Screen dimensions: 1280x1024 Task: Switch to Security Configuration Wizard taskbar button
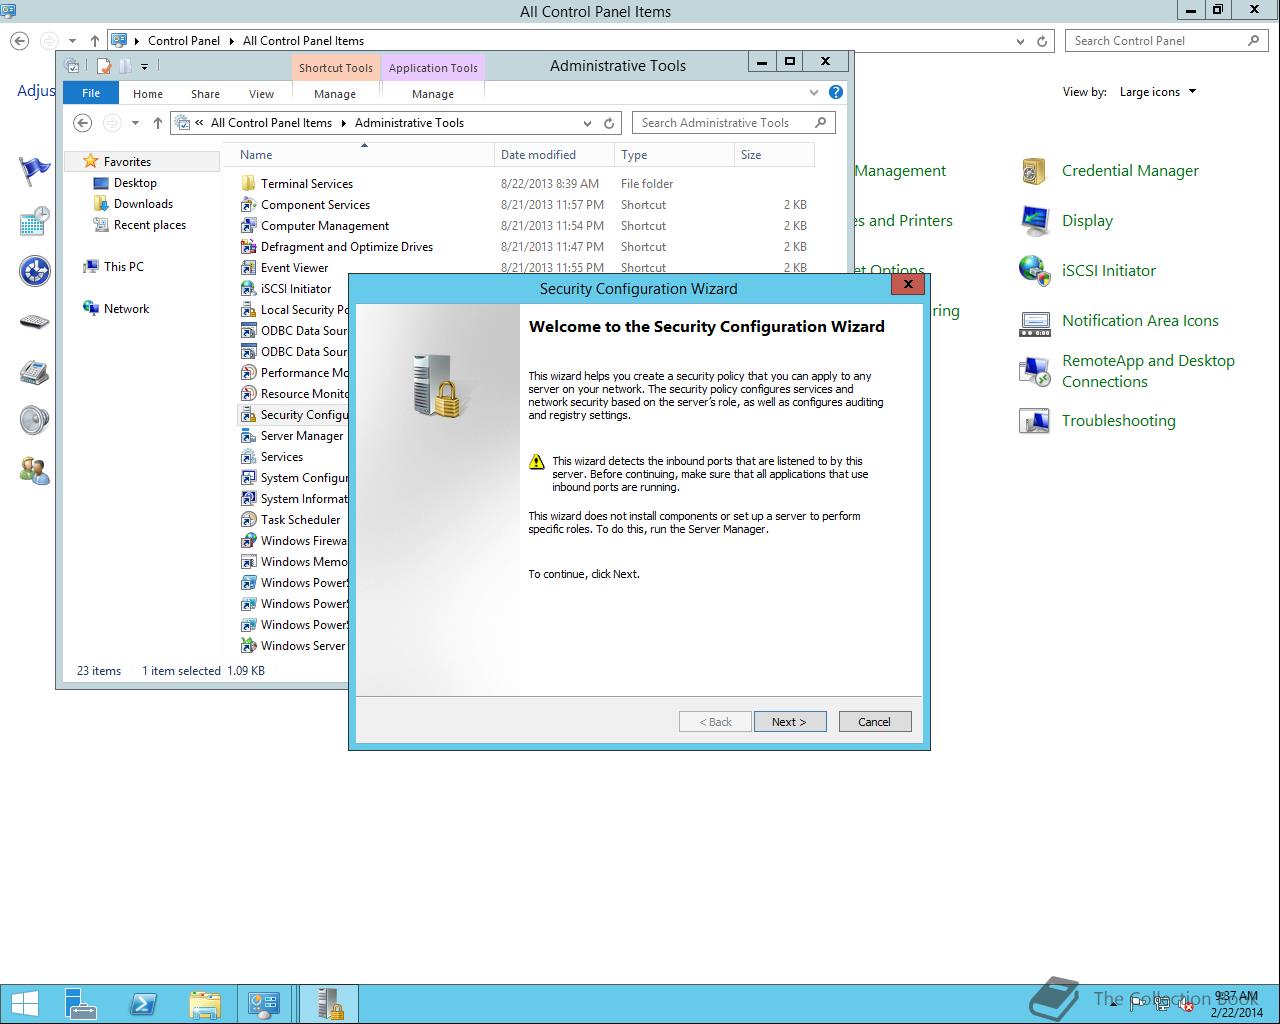[x=329, y=1004]
